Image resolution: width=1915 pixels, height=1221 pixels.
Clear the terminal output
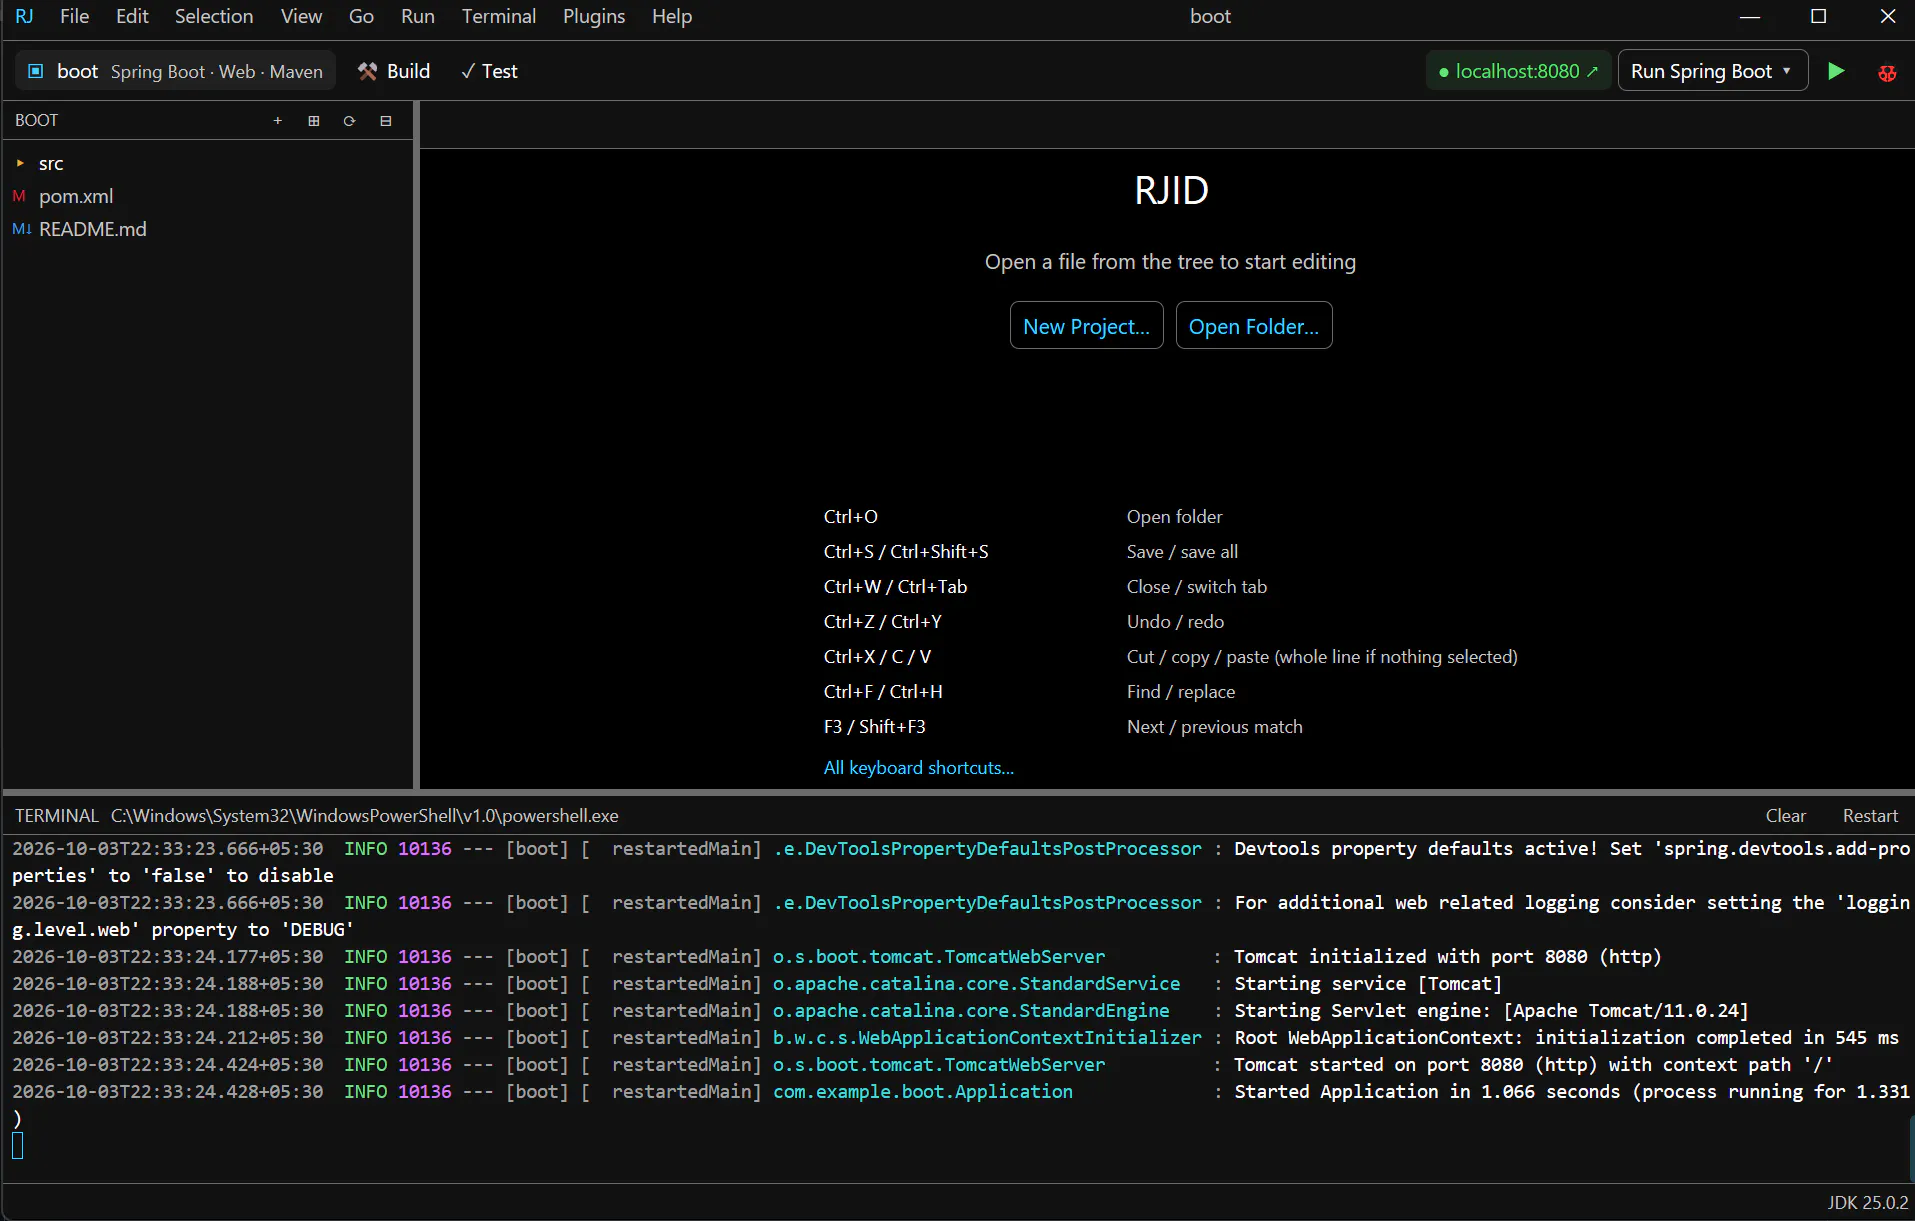(1786, 816)
